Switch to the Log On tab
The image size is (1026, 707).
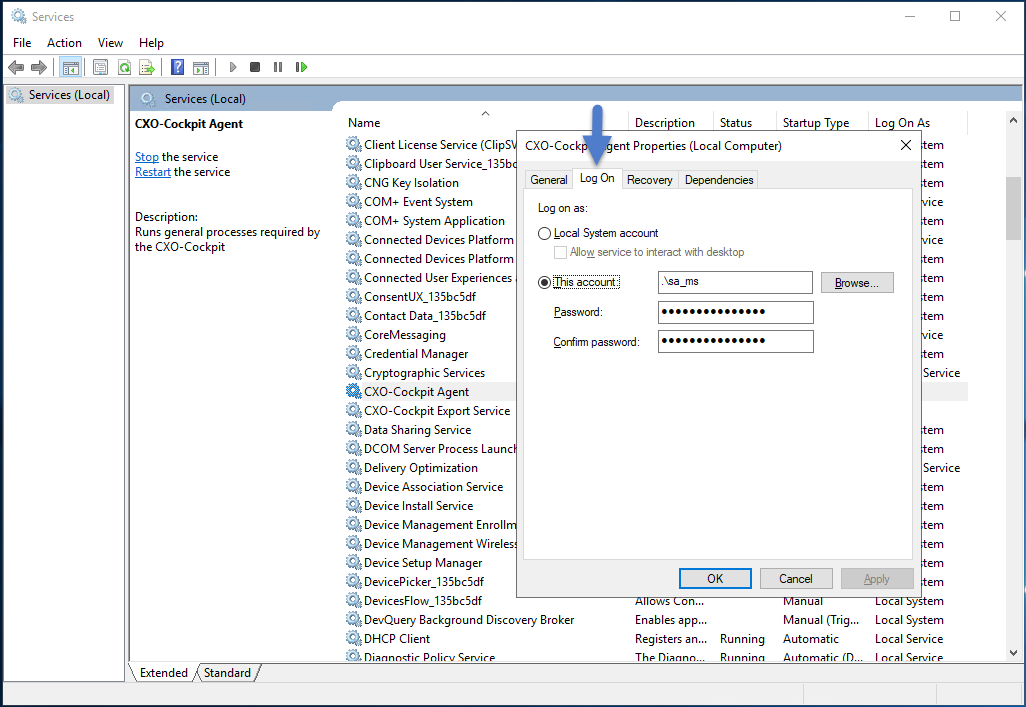(x=597, y=178)
